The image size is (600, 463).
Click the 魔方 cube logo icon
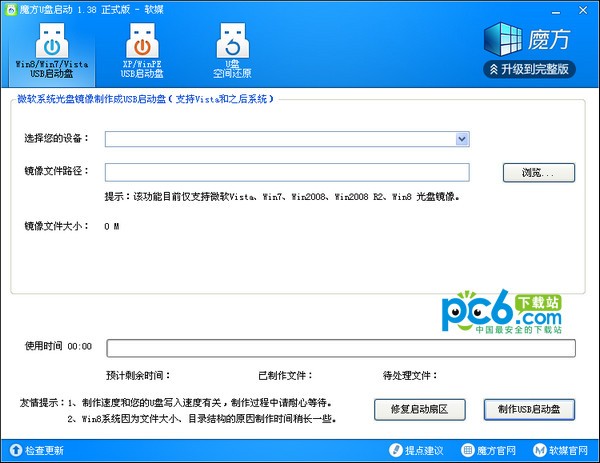tap(503, 39)
